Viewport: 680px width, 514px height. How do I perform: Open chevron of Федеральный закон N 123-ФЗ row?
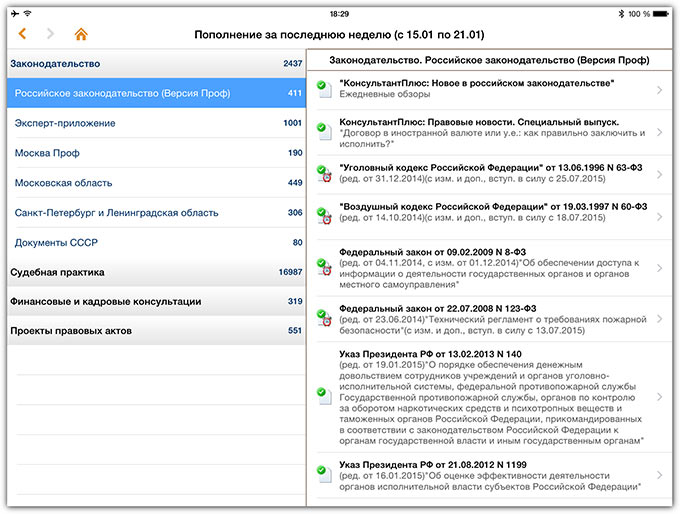pyautogui.click(x=660, y=319)
